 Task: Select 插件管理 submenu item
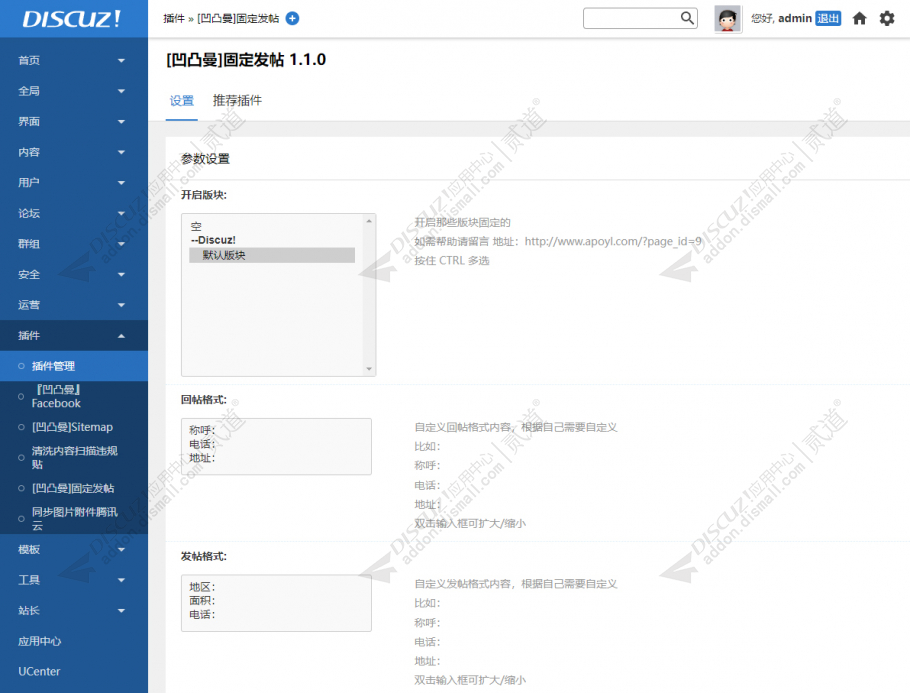coord(74,366)
